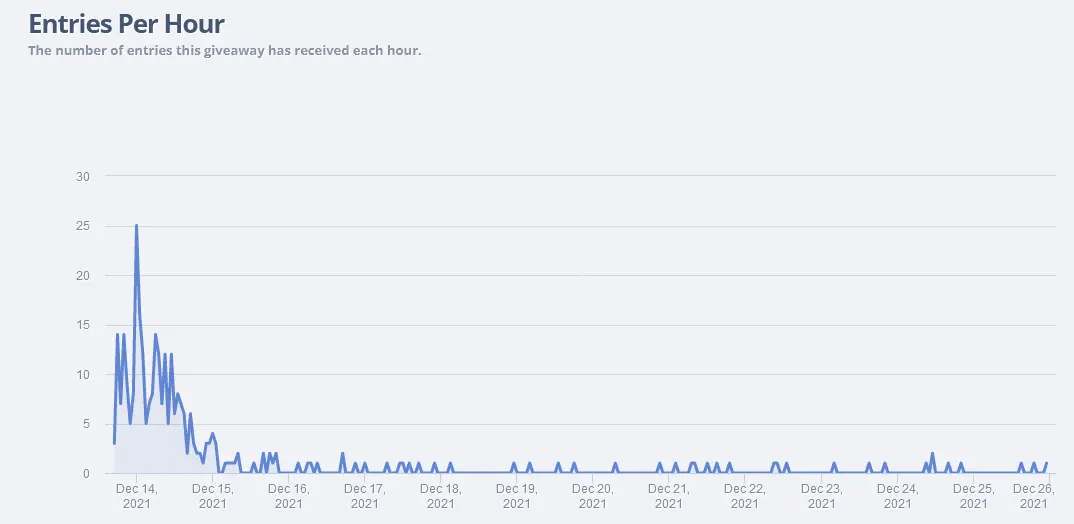This screenshot has height=524, width=1074.
Task: Click the 2-entry spike near Dec 24
Action: (932, 453)
